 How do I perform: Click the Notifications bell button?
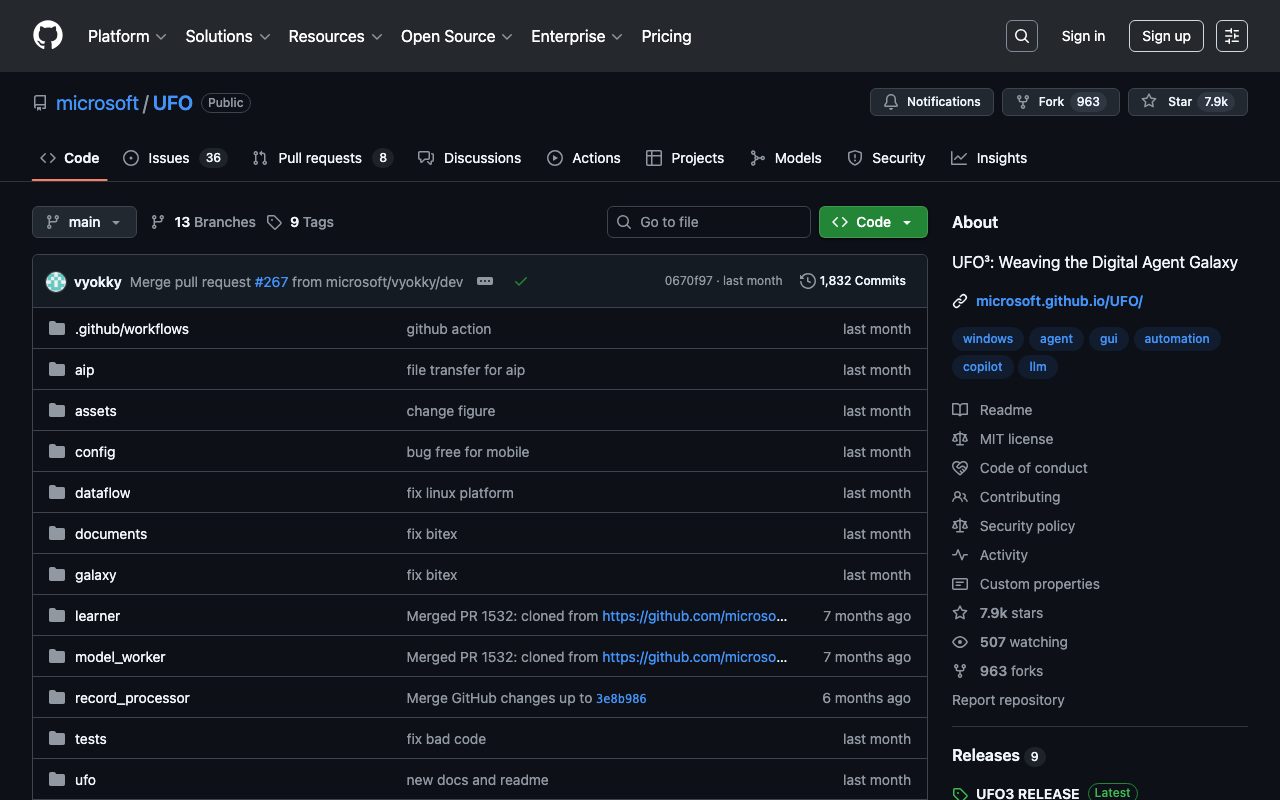[x=932, y=102]
